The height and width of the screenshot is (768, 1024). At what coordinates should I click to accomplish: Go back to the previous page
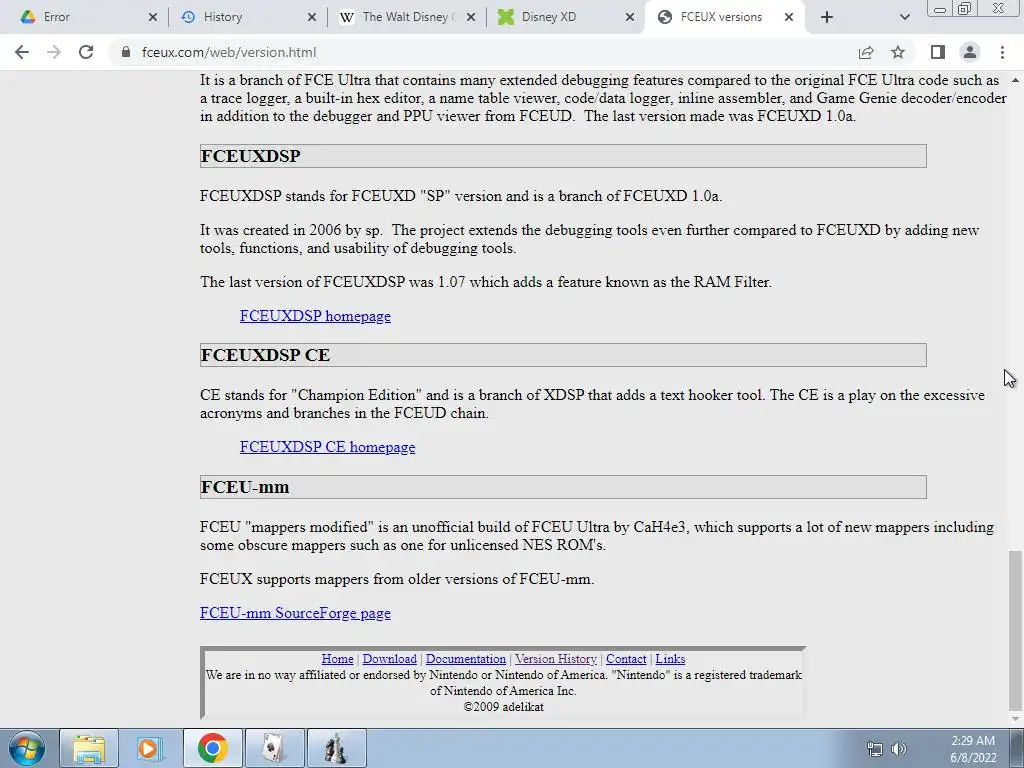click(22, 52)
